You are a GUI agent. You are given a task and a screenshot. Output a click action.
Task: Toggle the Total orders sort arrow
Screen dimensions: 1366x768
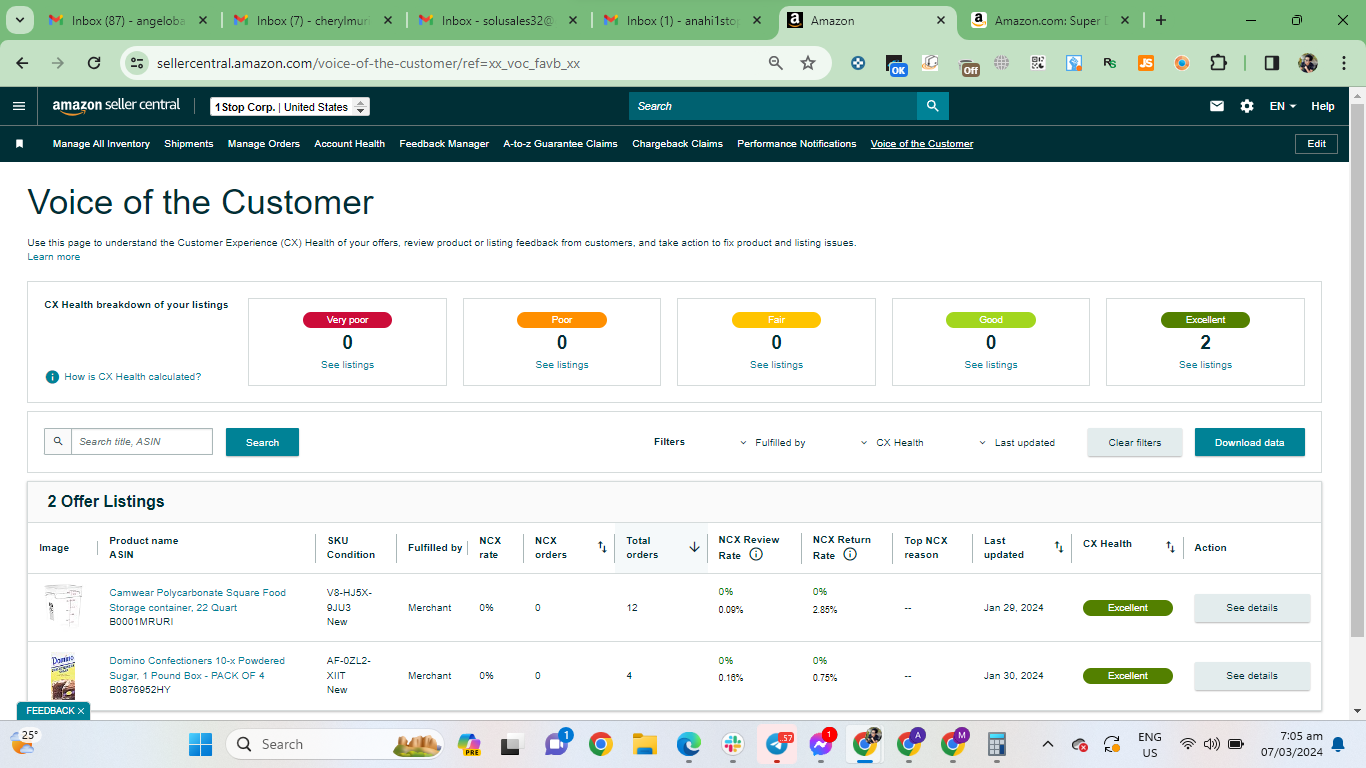pyautogui.click(x=694, y=547)
